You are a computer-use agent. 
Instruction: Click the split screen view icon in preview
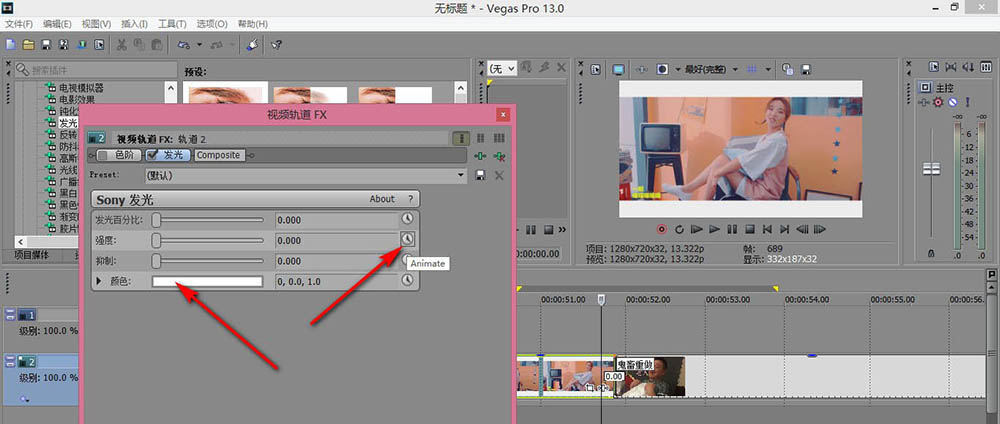(663, 69)
